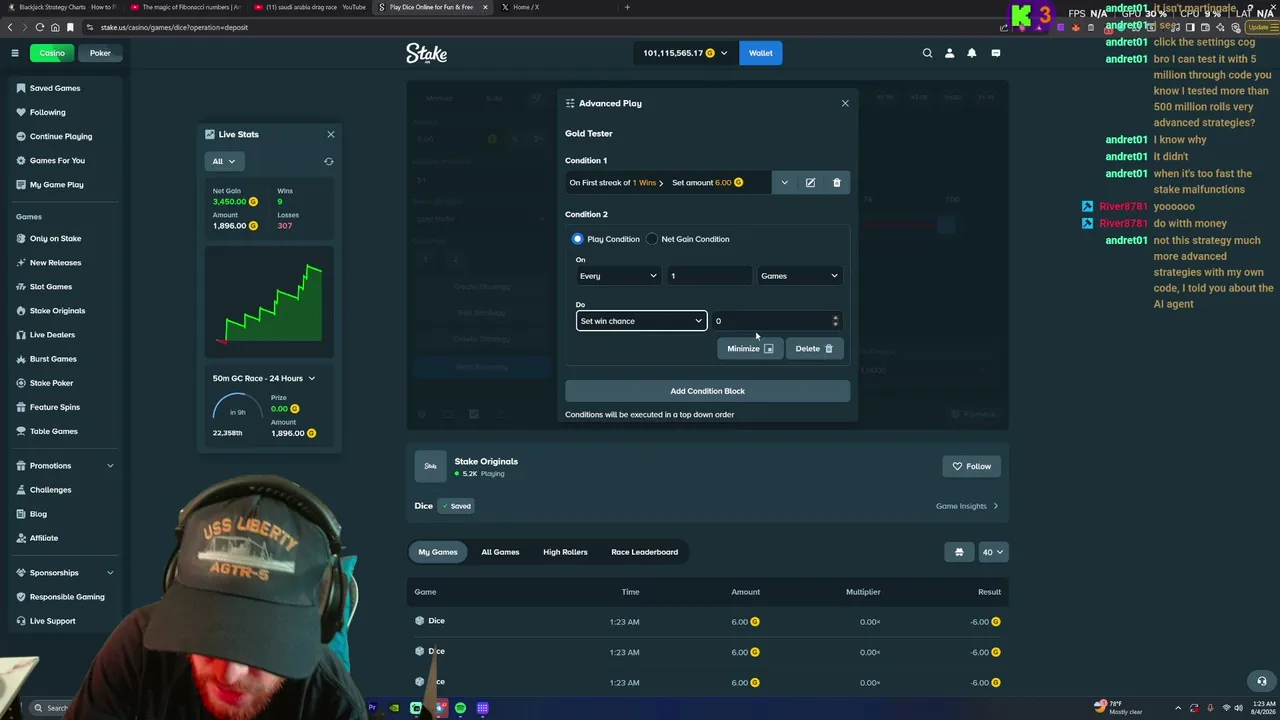
Task: Open the Game Insights link
Action: (967, 506)
